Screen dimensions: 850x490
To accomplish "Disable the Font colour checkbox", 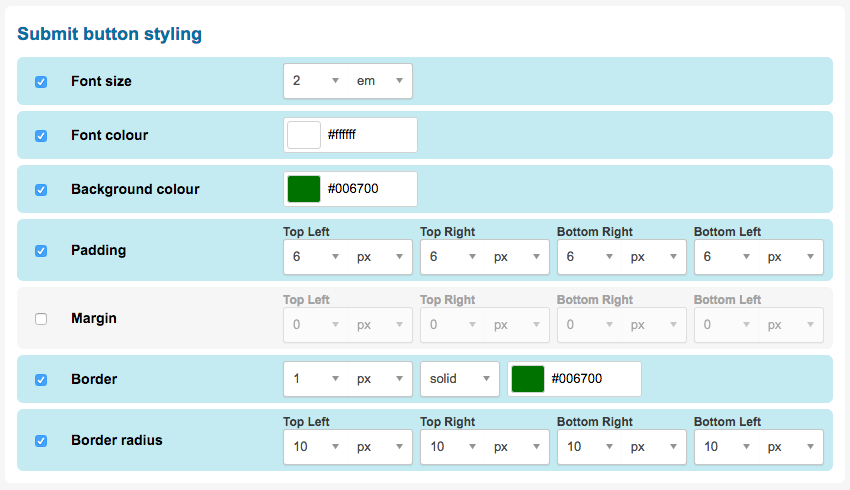I will (x=41, y=136).
